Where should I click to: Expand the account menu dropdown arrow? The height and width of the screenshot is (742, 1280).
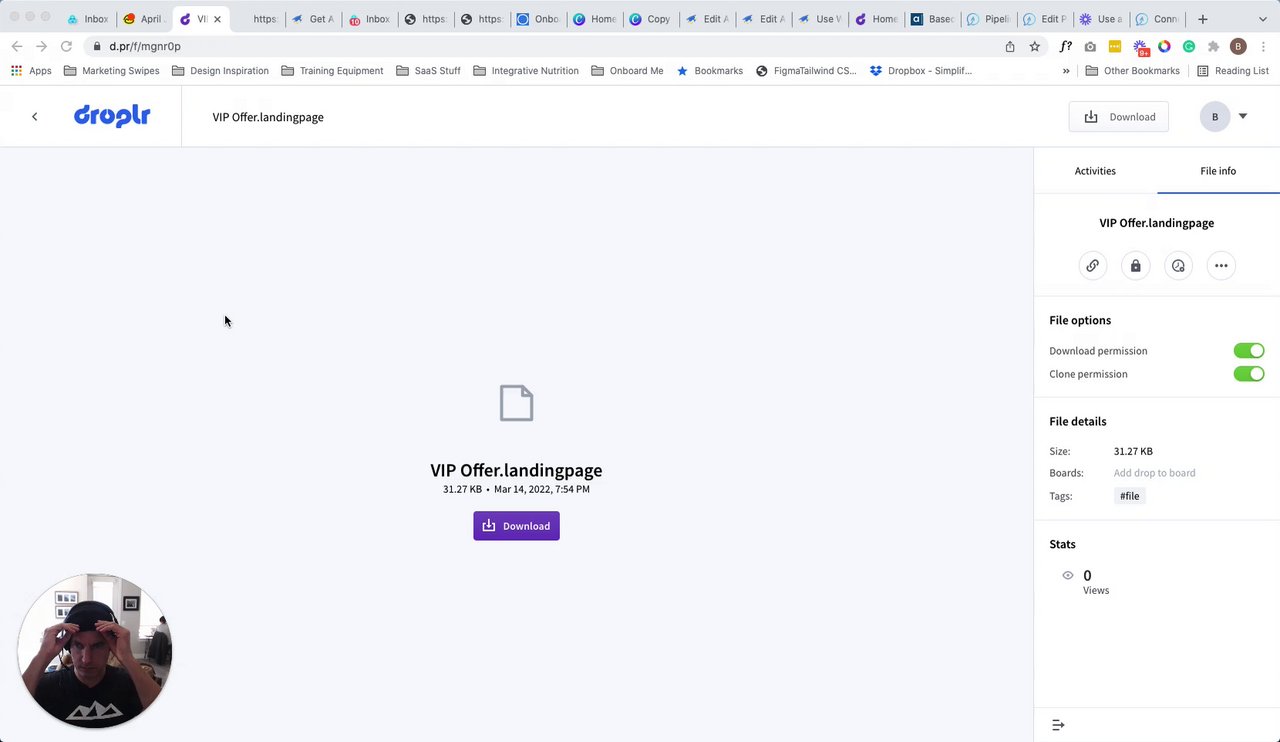1243,117
